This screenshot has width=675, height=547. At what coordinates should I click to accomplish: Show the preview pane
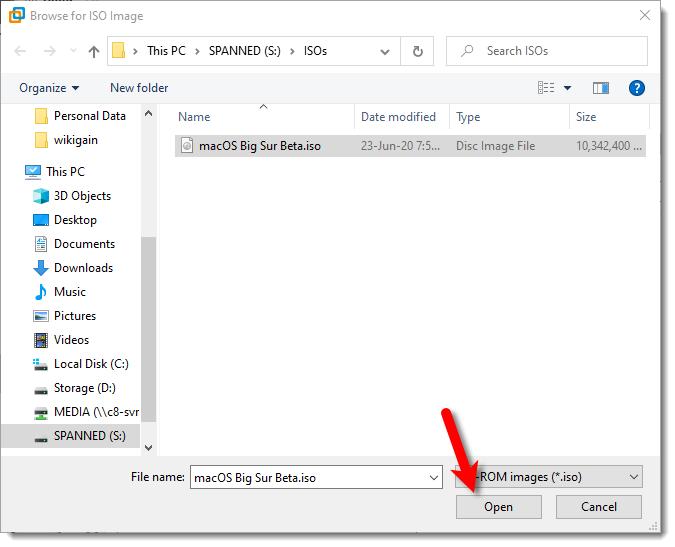tap(601, 88)
